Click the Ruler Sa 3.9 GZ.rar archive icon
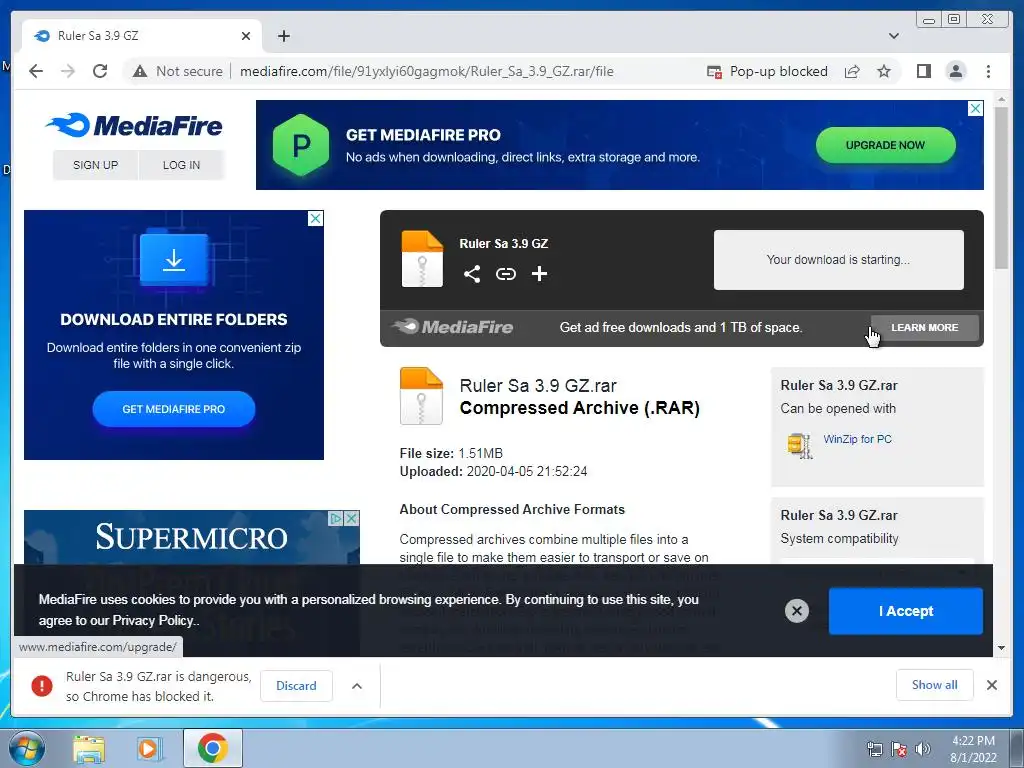The image size is (1024, 768). [421, 396]
